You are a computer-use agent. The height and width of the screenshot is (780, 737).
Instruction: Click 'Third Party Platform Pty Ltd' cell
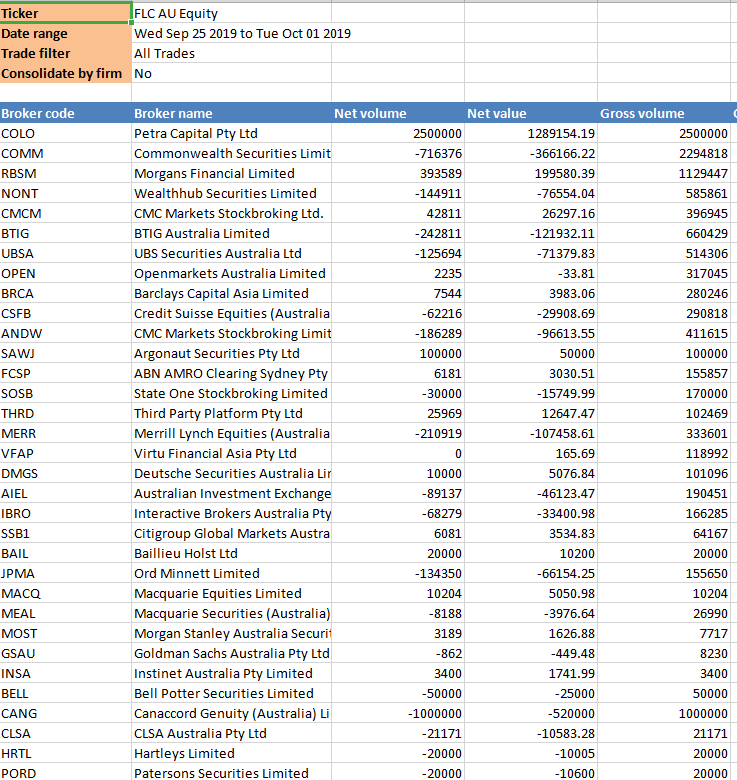[x=232, y=413]
